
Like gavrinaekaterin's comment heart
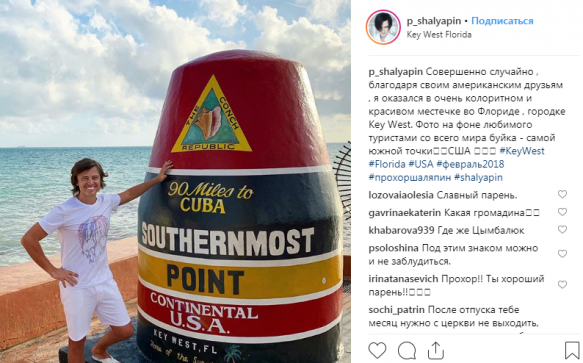click(562, 212)
